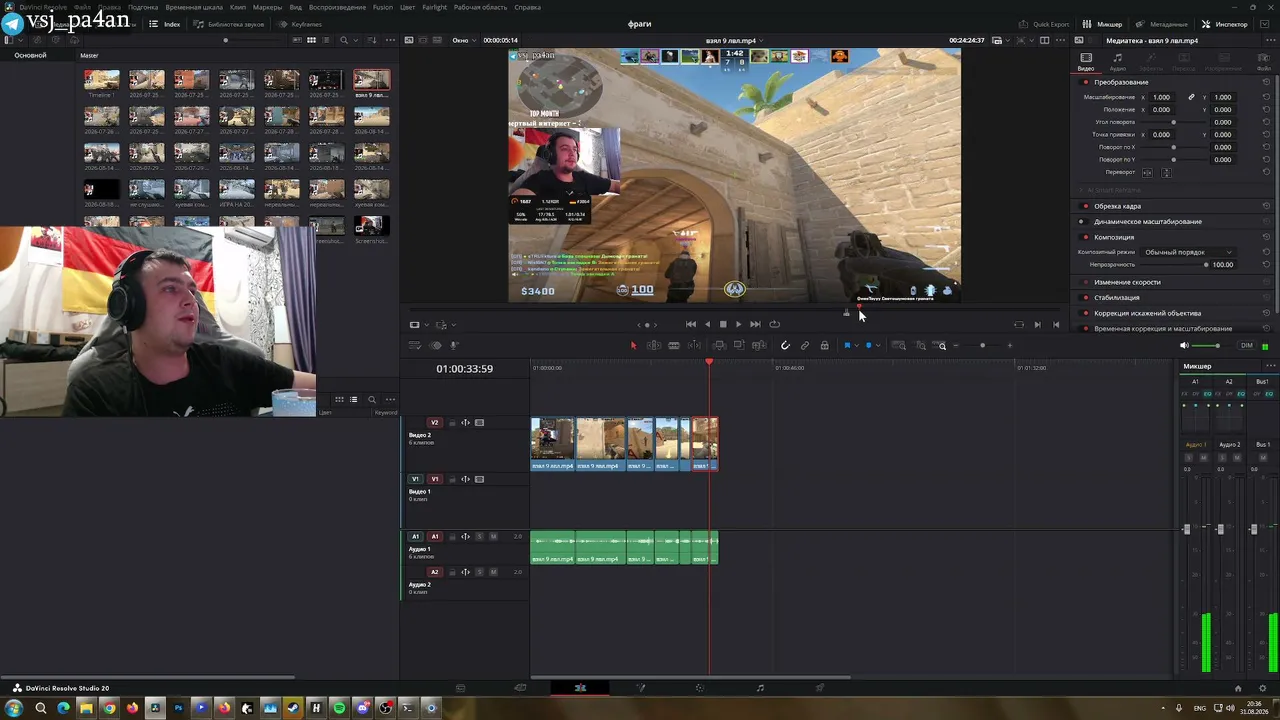Viewport: 1280px width, 720px height.
Task: Open Композитный режим dropdown
Action: [x=1188, y=252]
